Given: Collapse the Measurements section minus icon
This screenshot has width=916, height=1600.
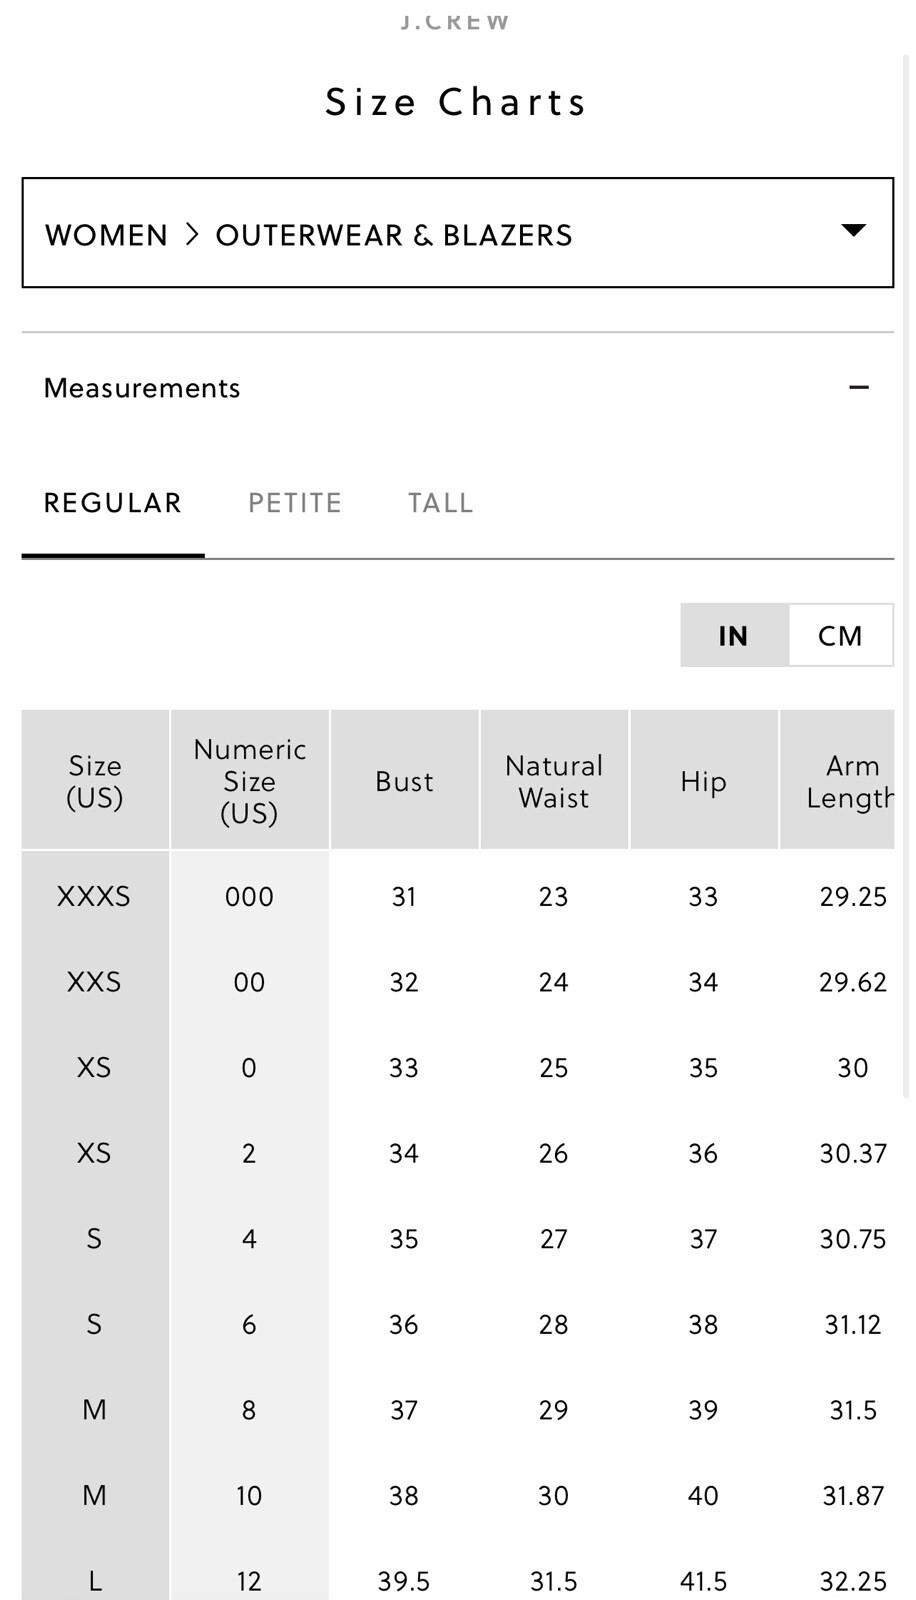Looking at the screenshot, I should [859, 387].
